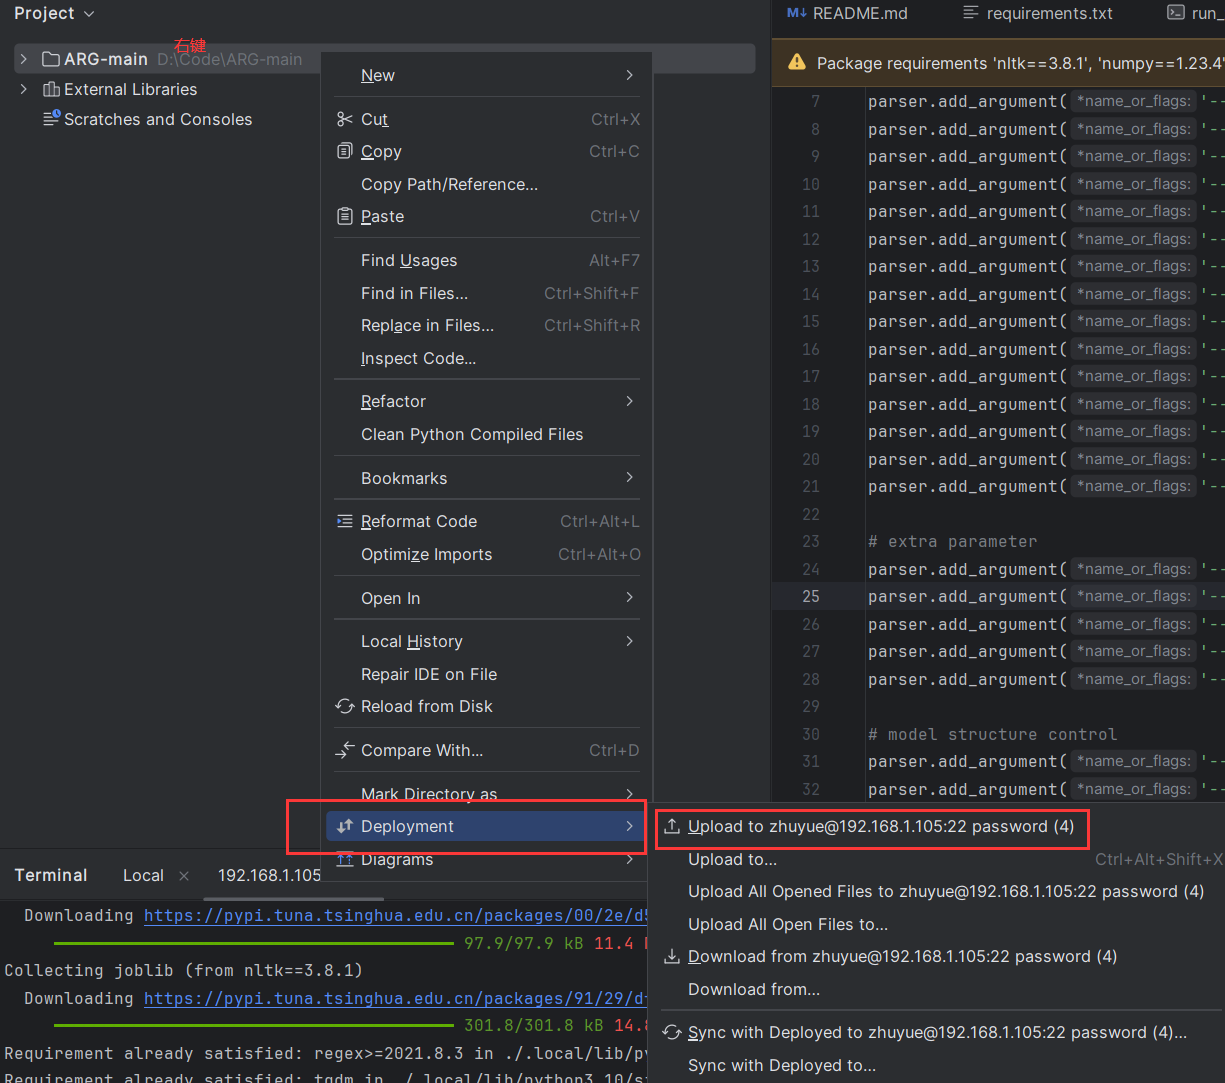Click the Copy icon in context menu
The width and height of the screenshot is (1225, 1083).
pyautogui.click(x=345, y=151)
